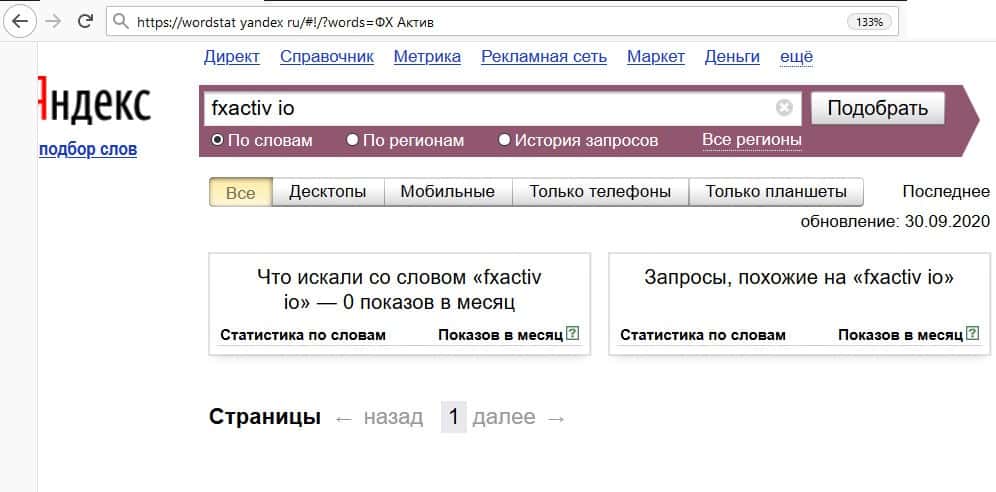996x492 pixels.
Task: Open help icon in the left statistics panel
Action: [573, 334]
